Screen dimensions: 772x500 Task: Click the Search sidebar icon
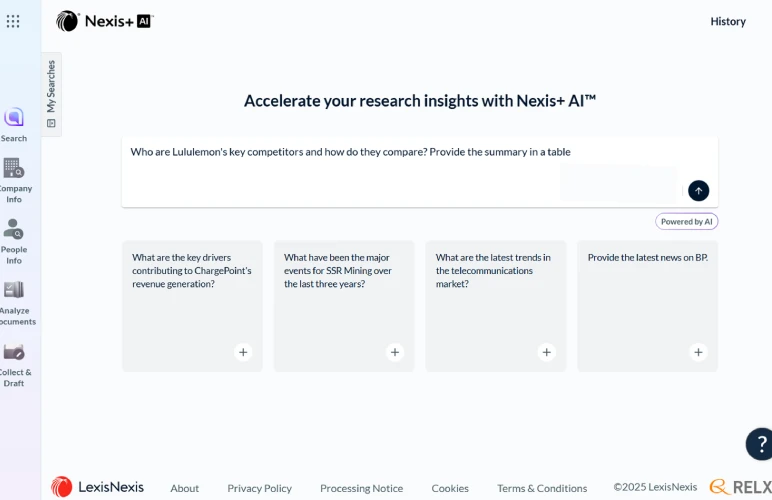point(14,118)
